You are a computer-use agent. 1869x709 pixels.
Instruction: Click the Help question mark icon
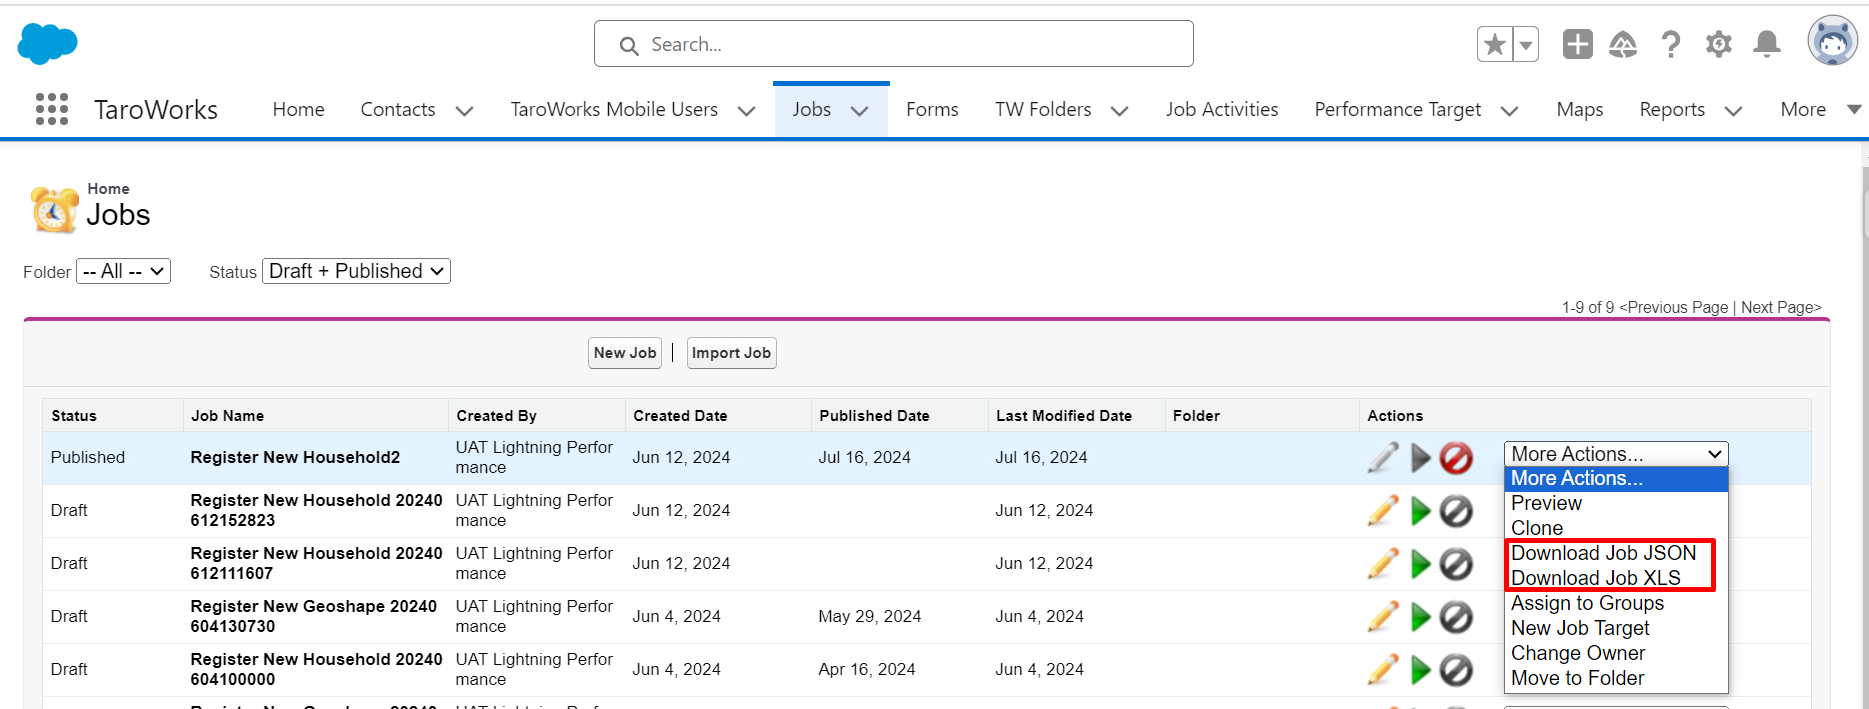coord(1670,44)
